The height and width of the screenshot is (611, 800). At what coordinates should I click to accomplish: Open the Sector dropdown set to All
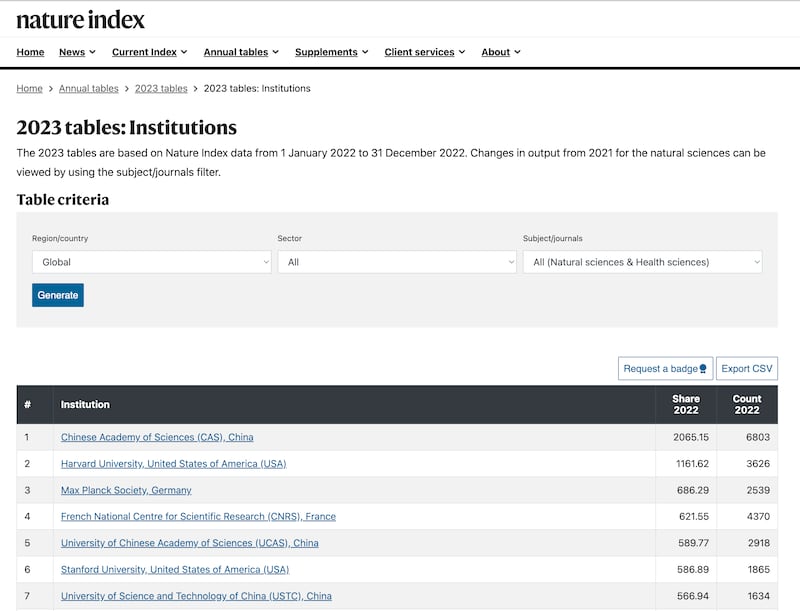point(397,262)
